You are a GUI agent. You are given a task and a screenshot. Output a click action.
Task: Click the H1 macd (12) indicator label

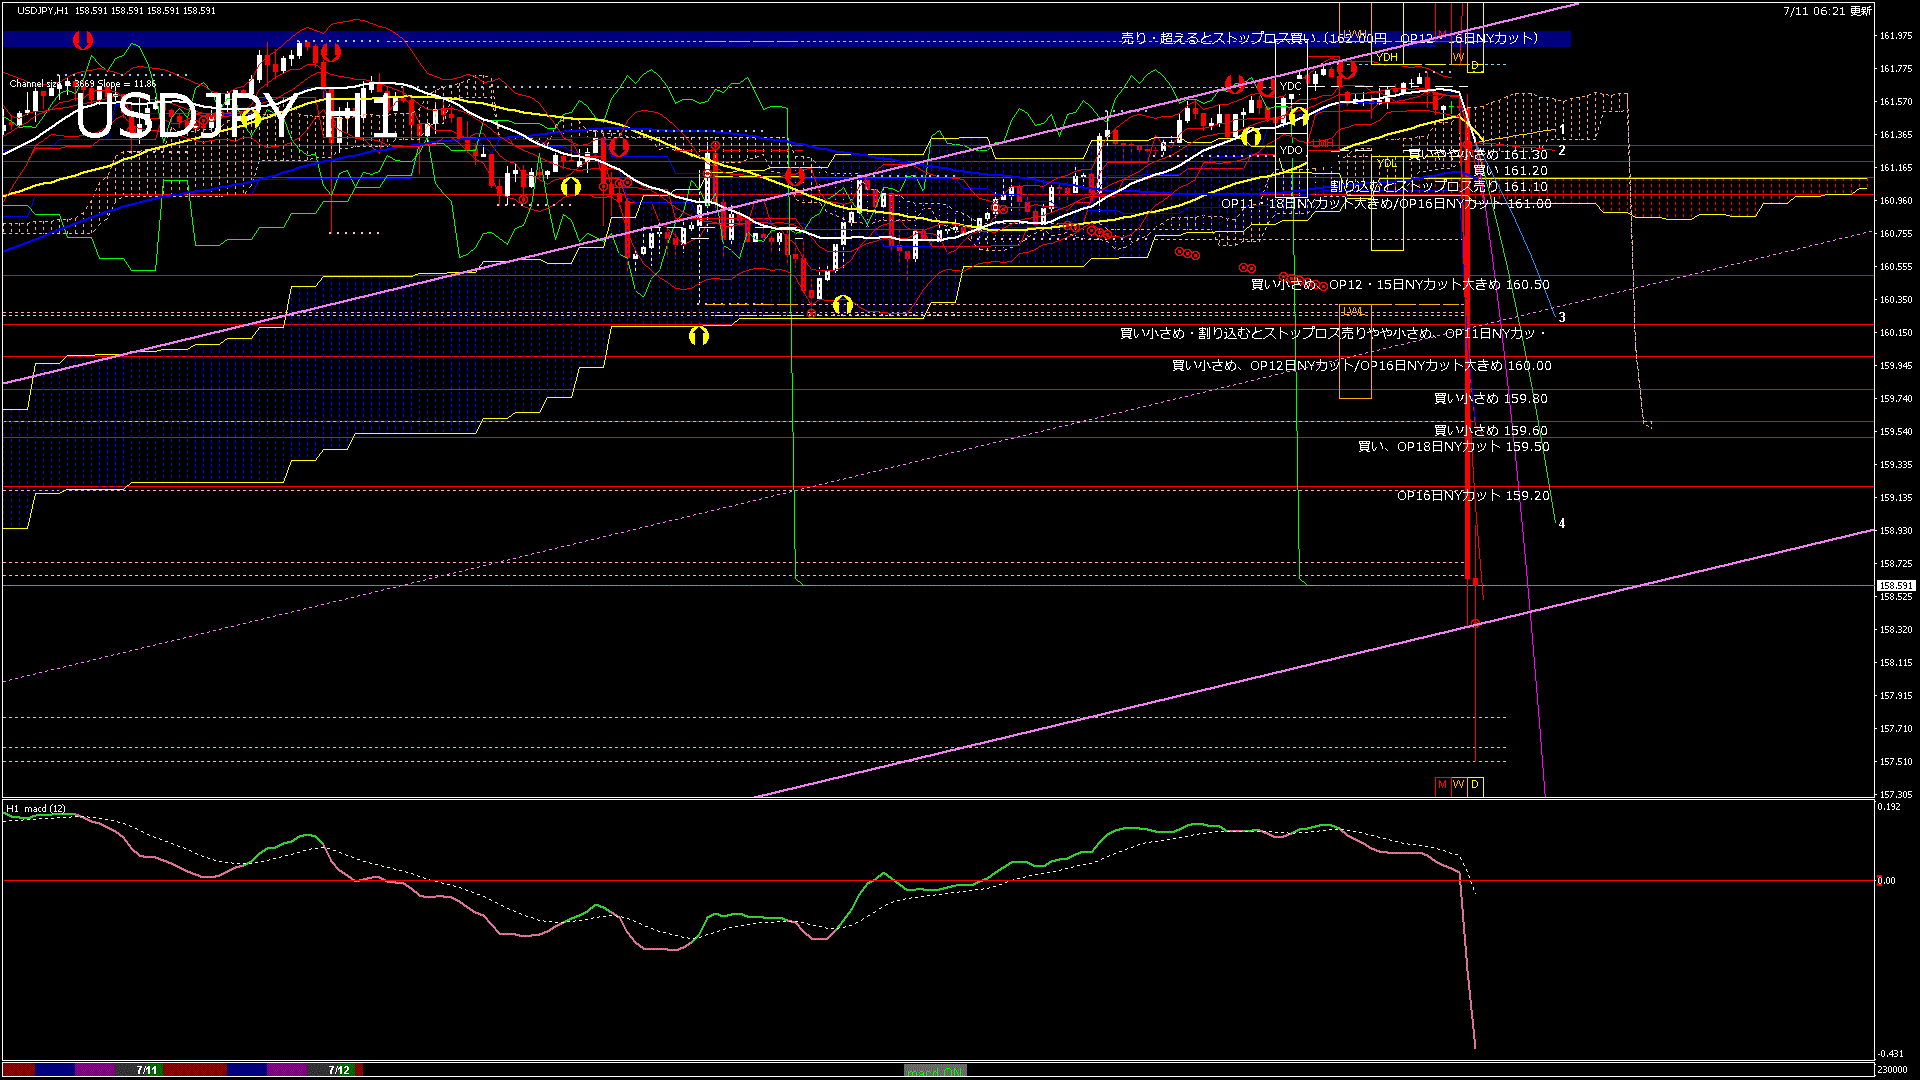[x=36, y=808]
